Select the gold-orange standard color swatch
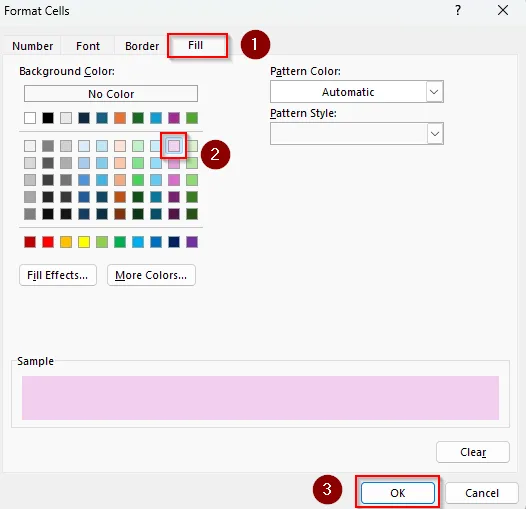This screenshot has height=509, width=526. [x=66, y=242]
